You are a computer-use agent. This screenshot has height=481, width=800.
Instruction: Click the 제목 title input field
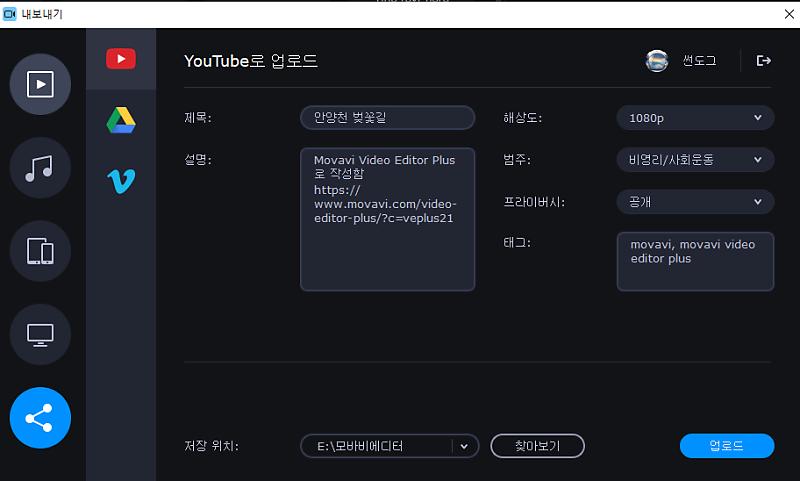tap(388, 118)
